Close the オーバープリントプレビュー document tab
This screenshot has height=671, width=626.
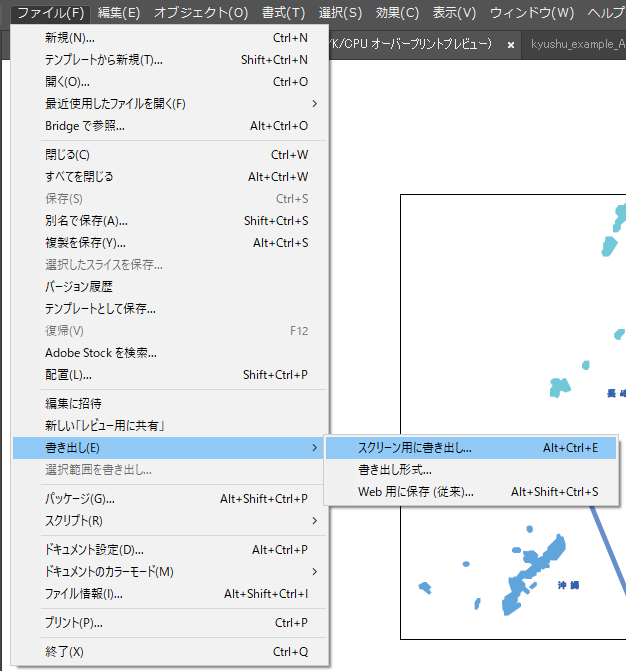tap(511, 46)
